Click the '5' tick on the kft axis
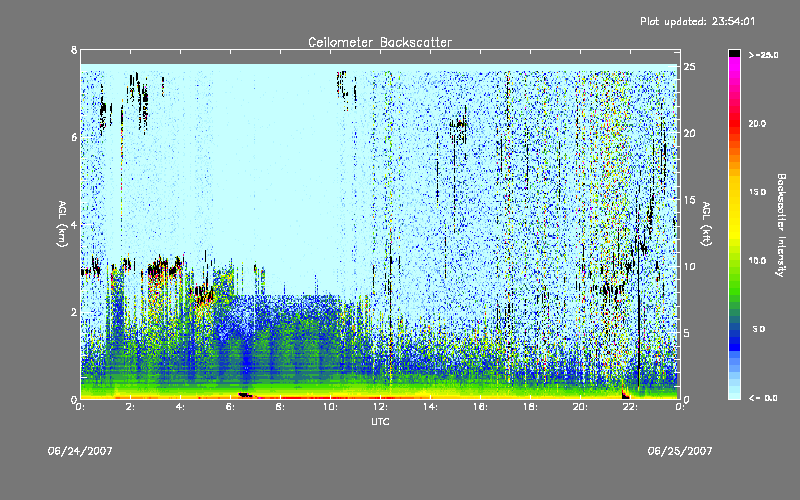The width and height of the screenshot is (800, 500). point(687,333)
